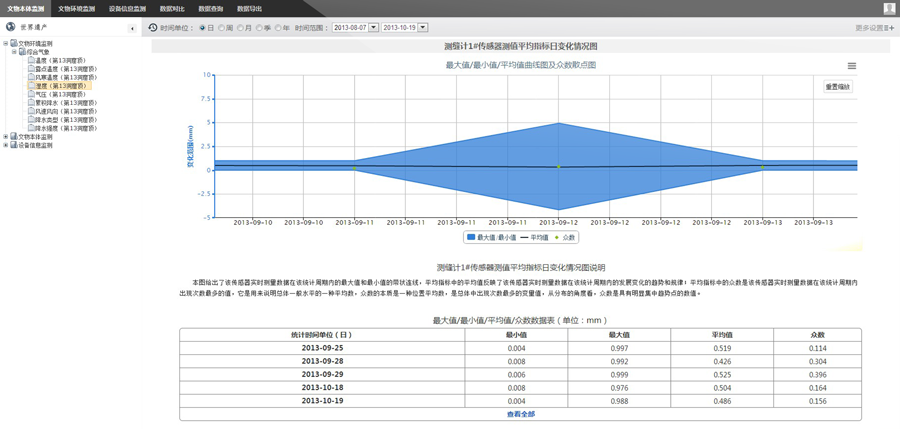Viewport: 900px width, 429px height.
Task: Click the 更多设置 plus icon
Action: [x=891, y=28]
